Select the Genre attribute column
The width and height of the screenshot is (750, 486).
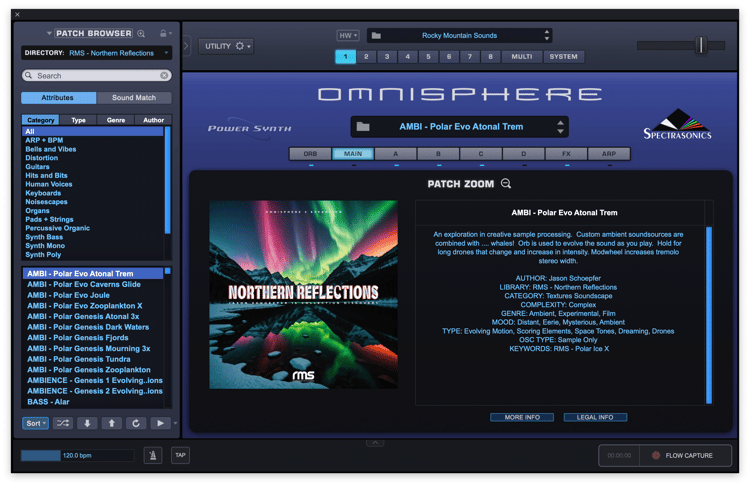(x=116, y=120)
